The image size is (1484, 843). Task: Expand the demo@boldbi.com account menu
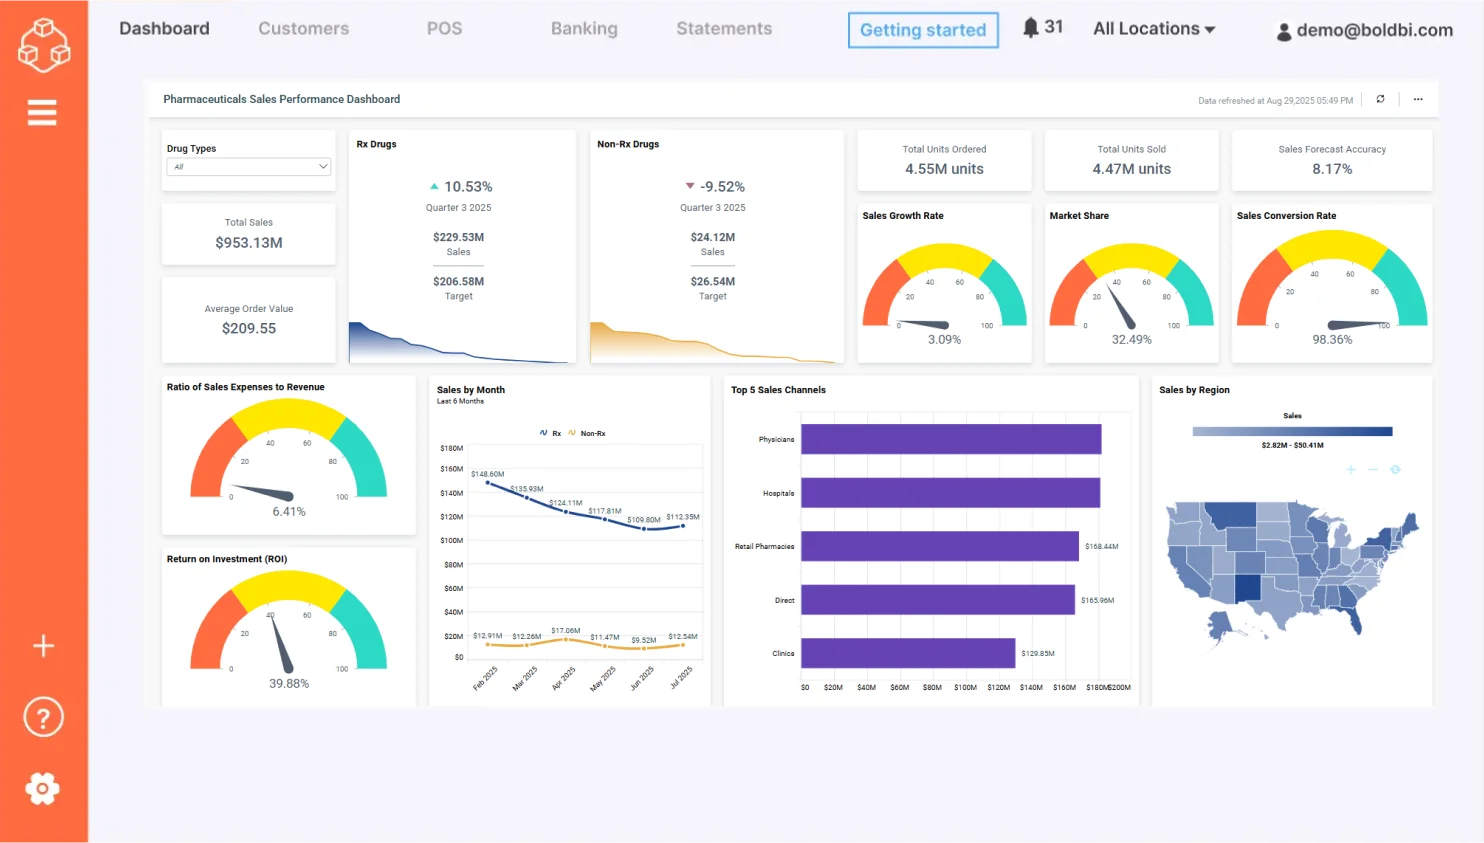[1364, 31]
